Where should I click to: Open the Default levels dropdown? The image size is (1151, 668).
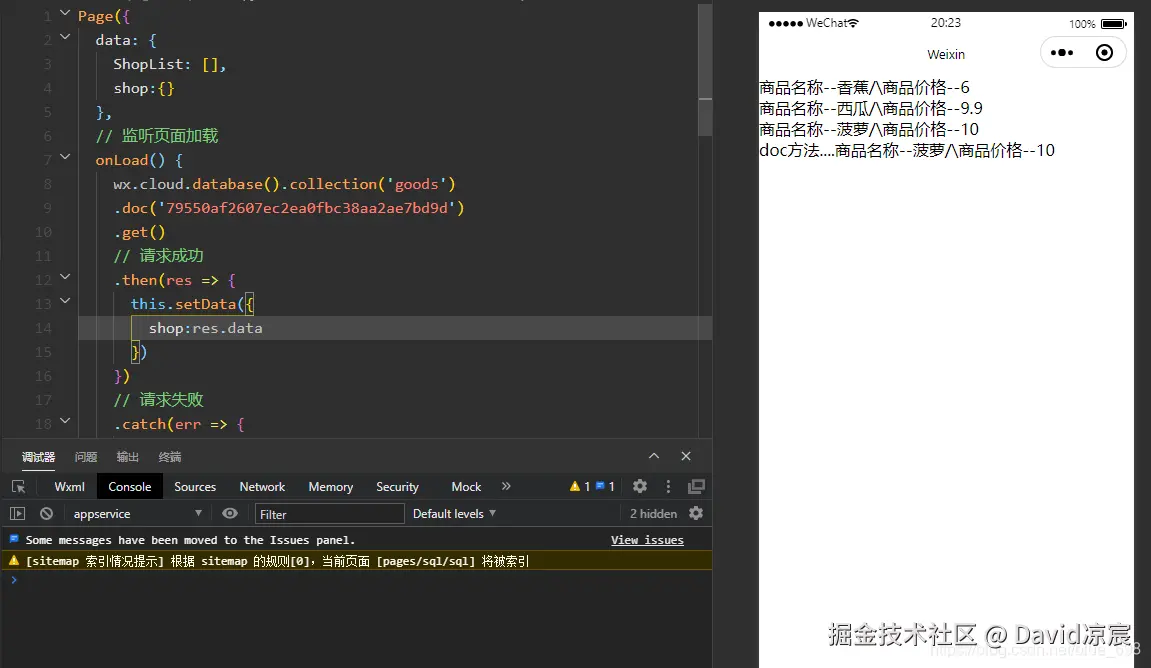point(454,514)
